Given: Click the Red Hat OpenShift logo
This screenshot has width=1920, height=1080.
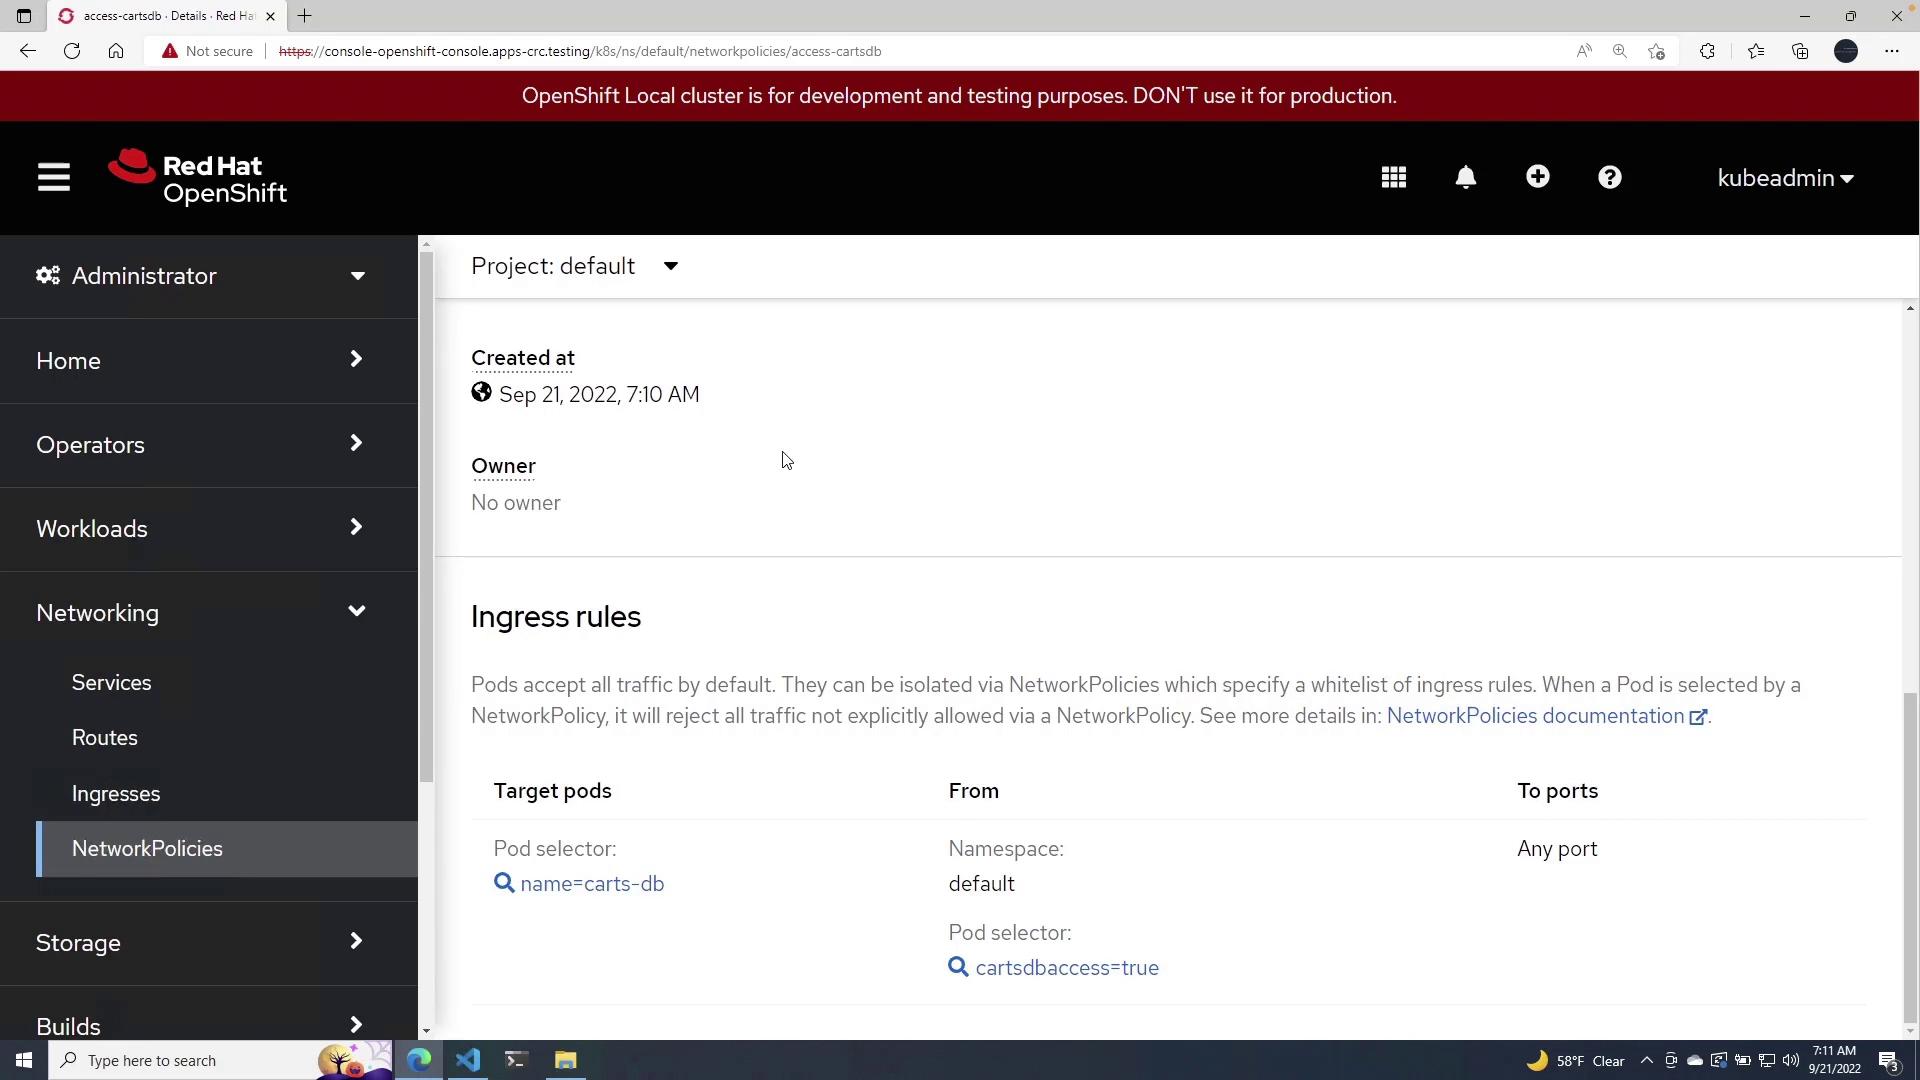Looking at the screenshot, I should [198, 178].
